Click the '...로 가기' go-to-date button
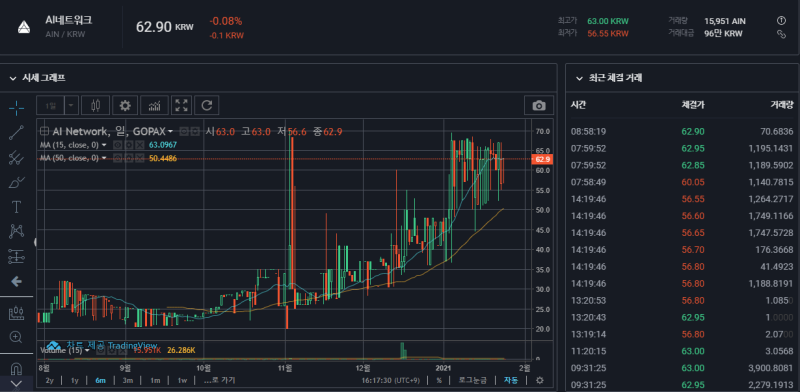 [x=219, y=380]
